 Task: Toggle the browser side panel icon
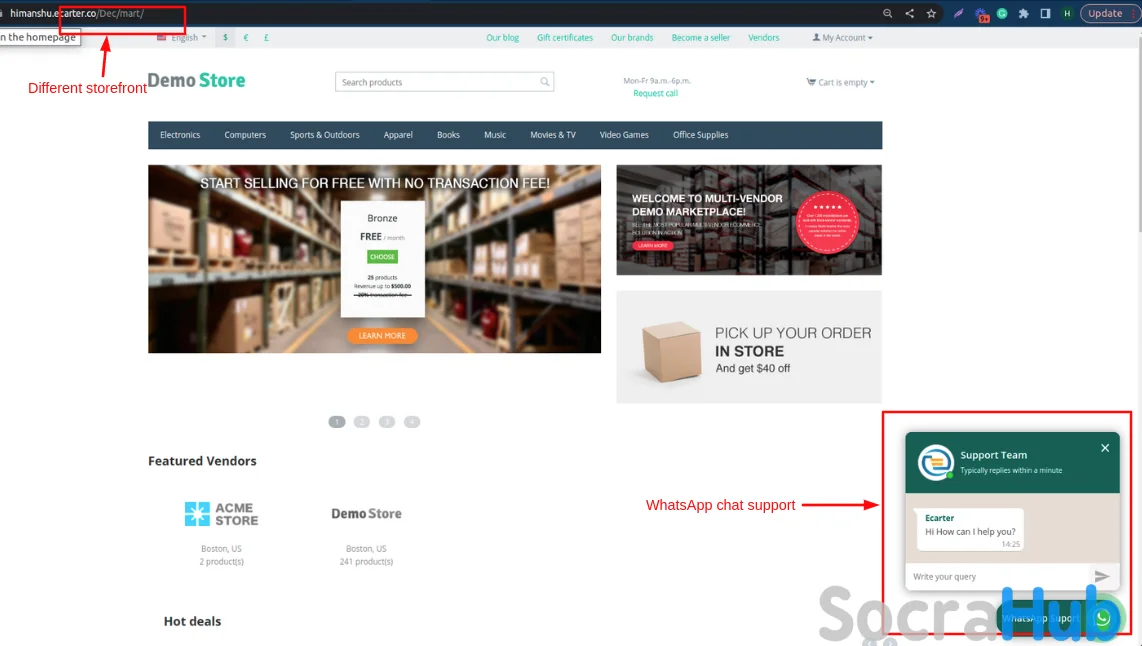1045,13
